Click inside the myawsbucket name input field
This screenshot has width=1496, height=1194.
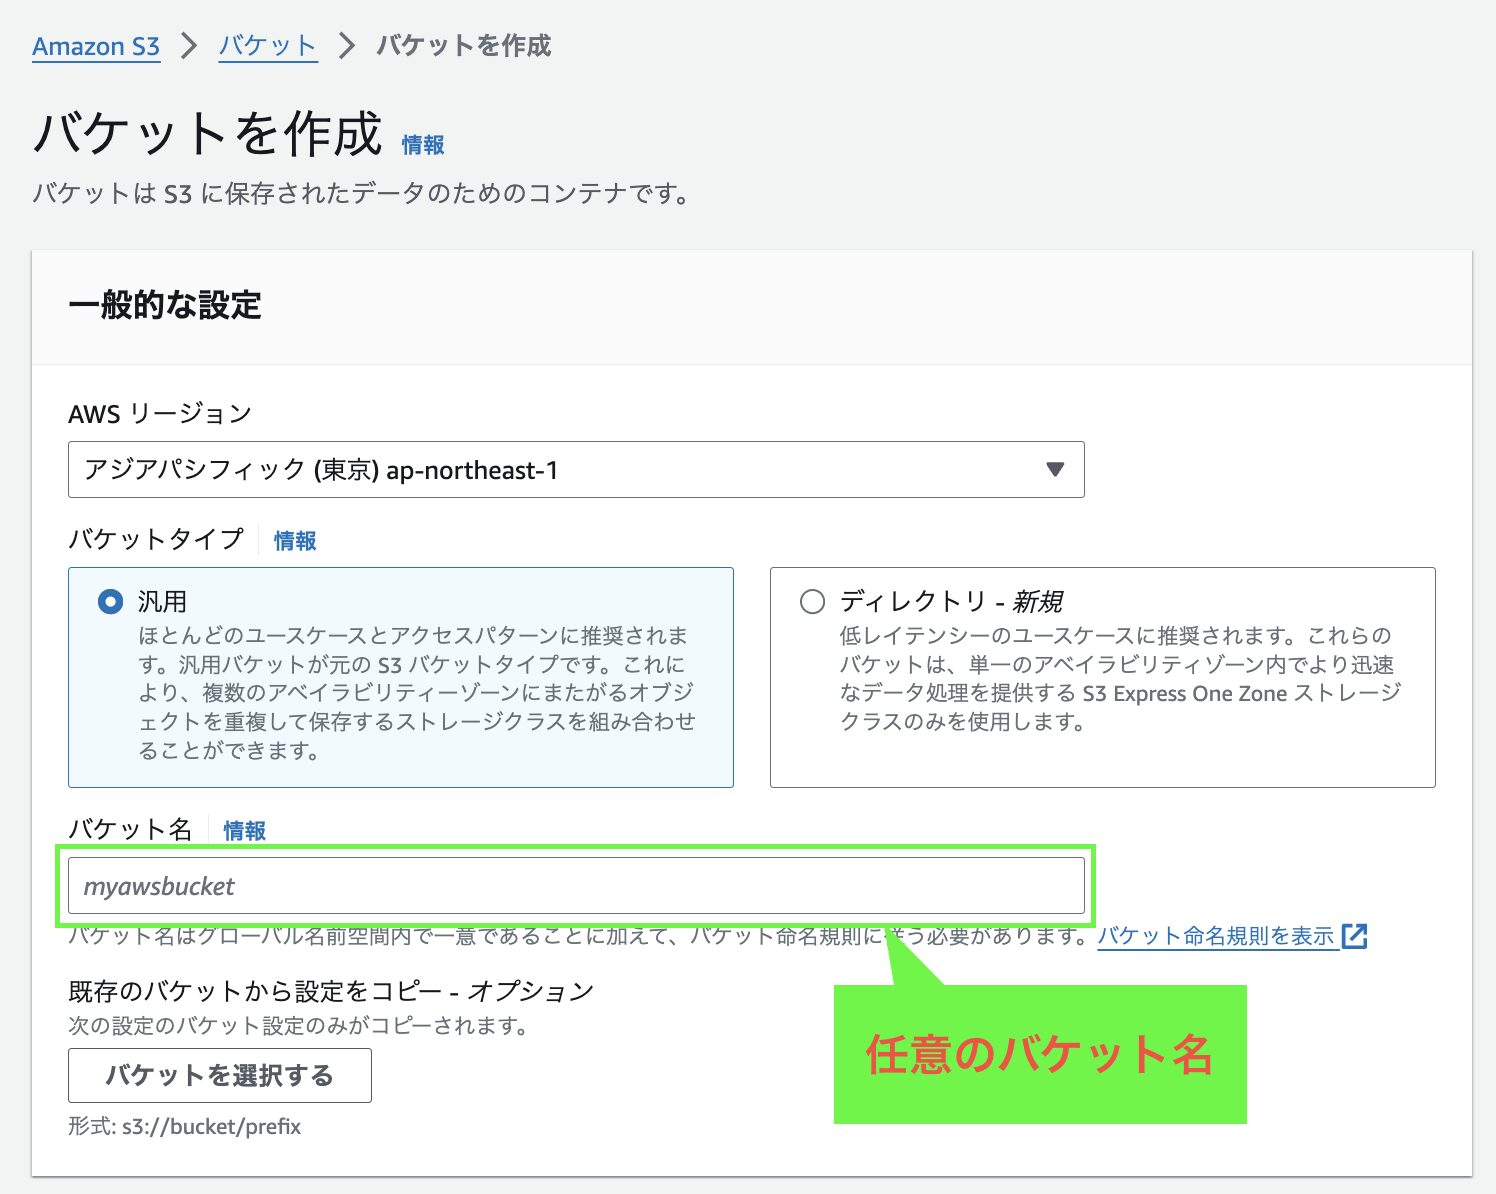tap(575, 885)
